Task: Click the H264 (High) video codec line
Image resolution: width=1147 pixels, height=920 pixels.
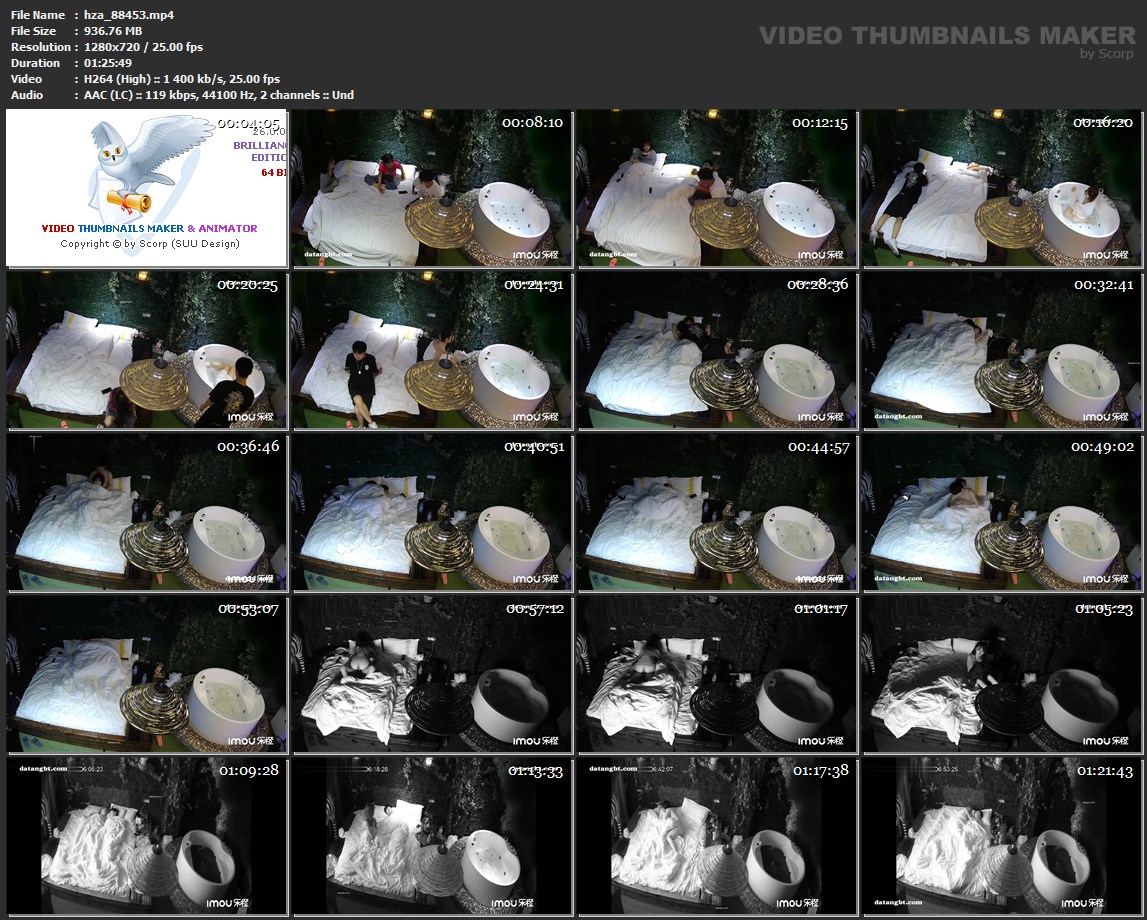Action: (x=181, y=79)
